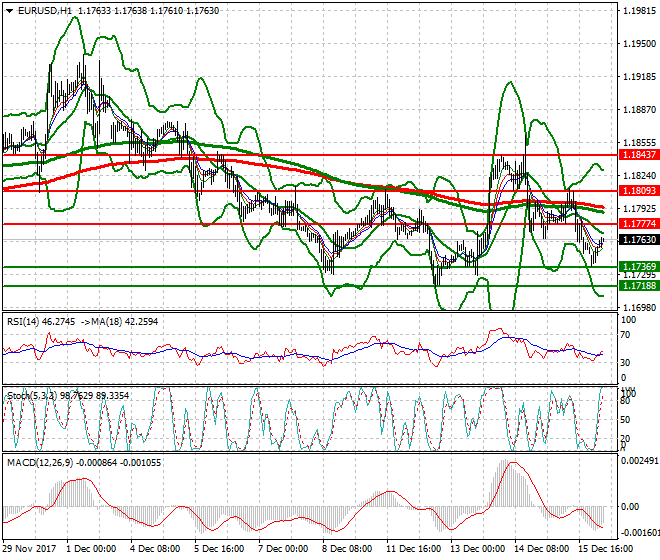
Task: Click the 29 Nov 2017 date label
Action: (29, 549)
